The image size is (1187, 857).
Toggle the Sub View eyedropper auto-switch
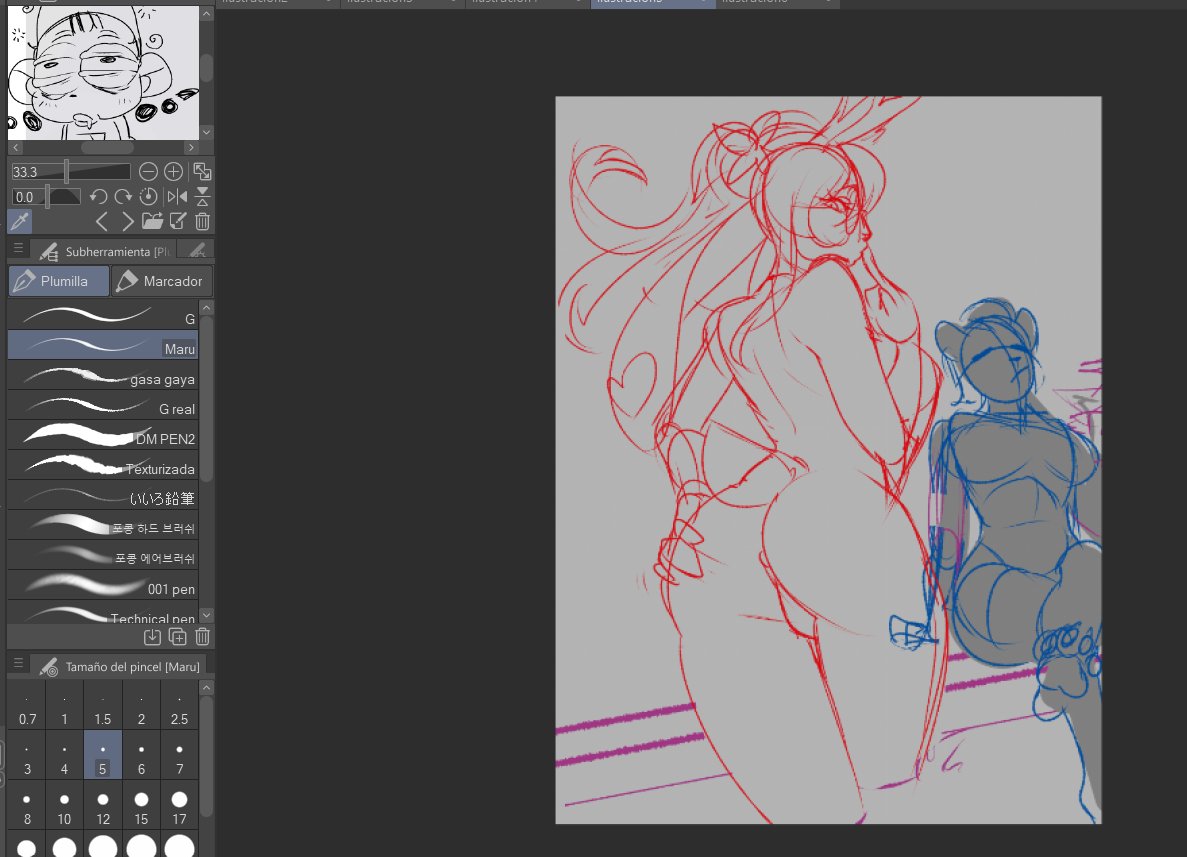click(20, 222)
